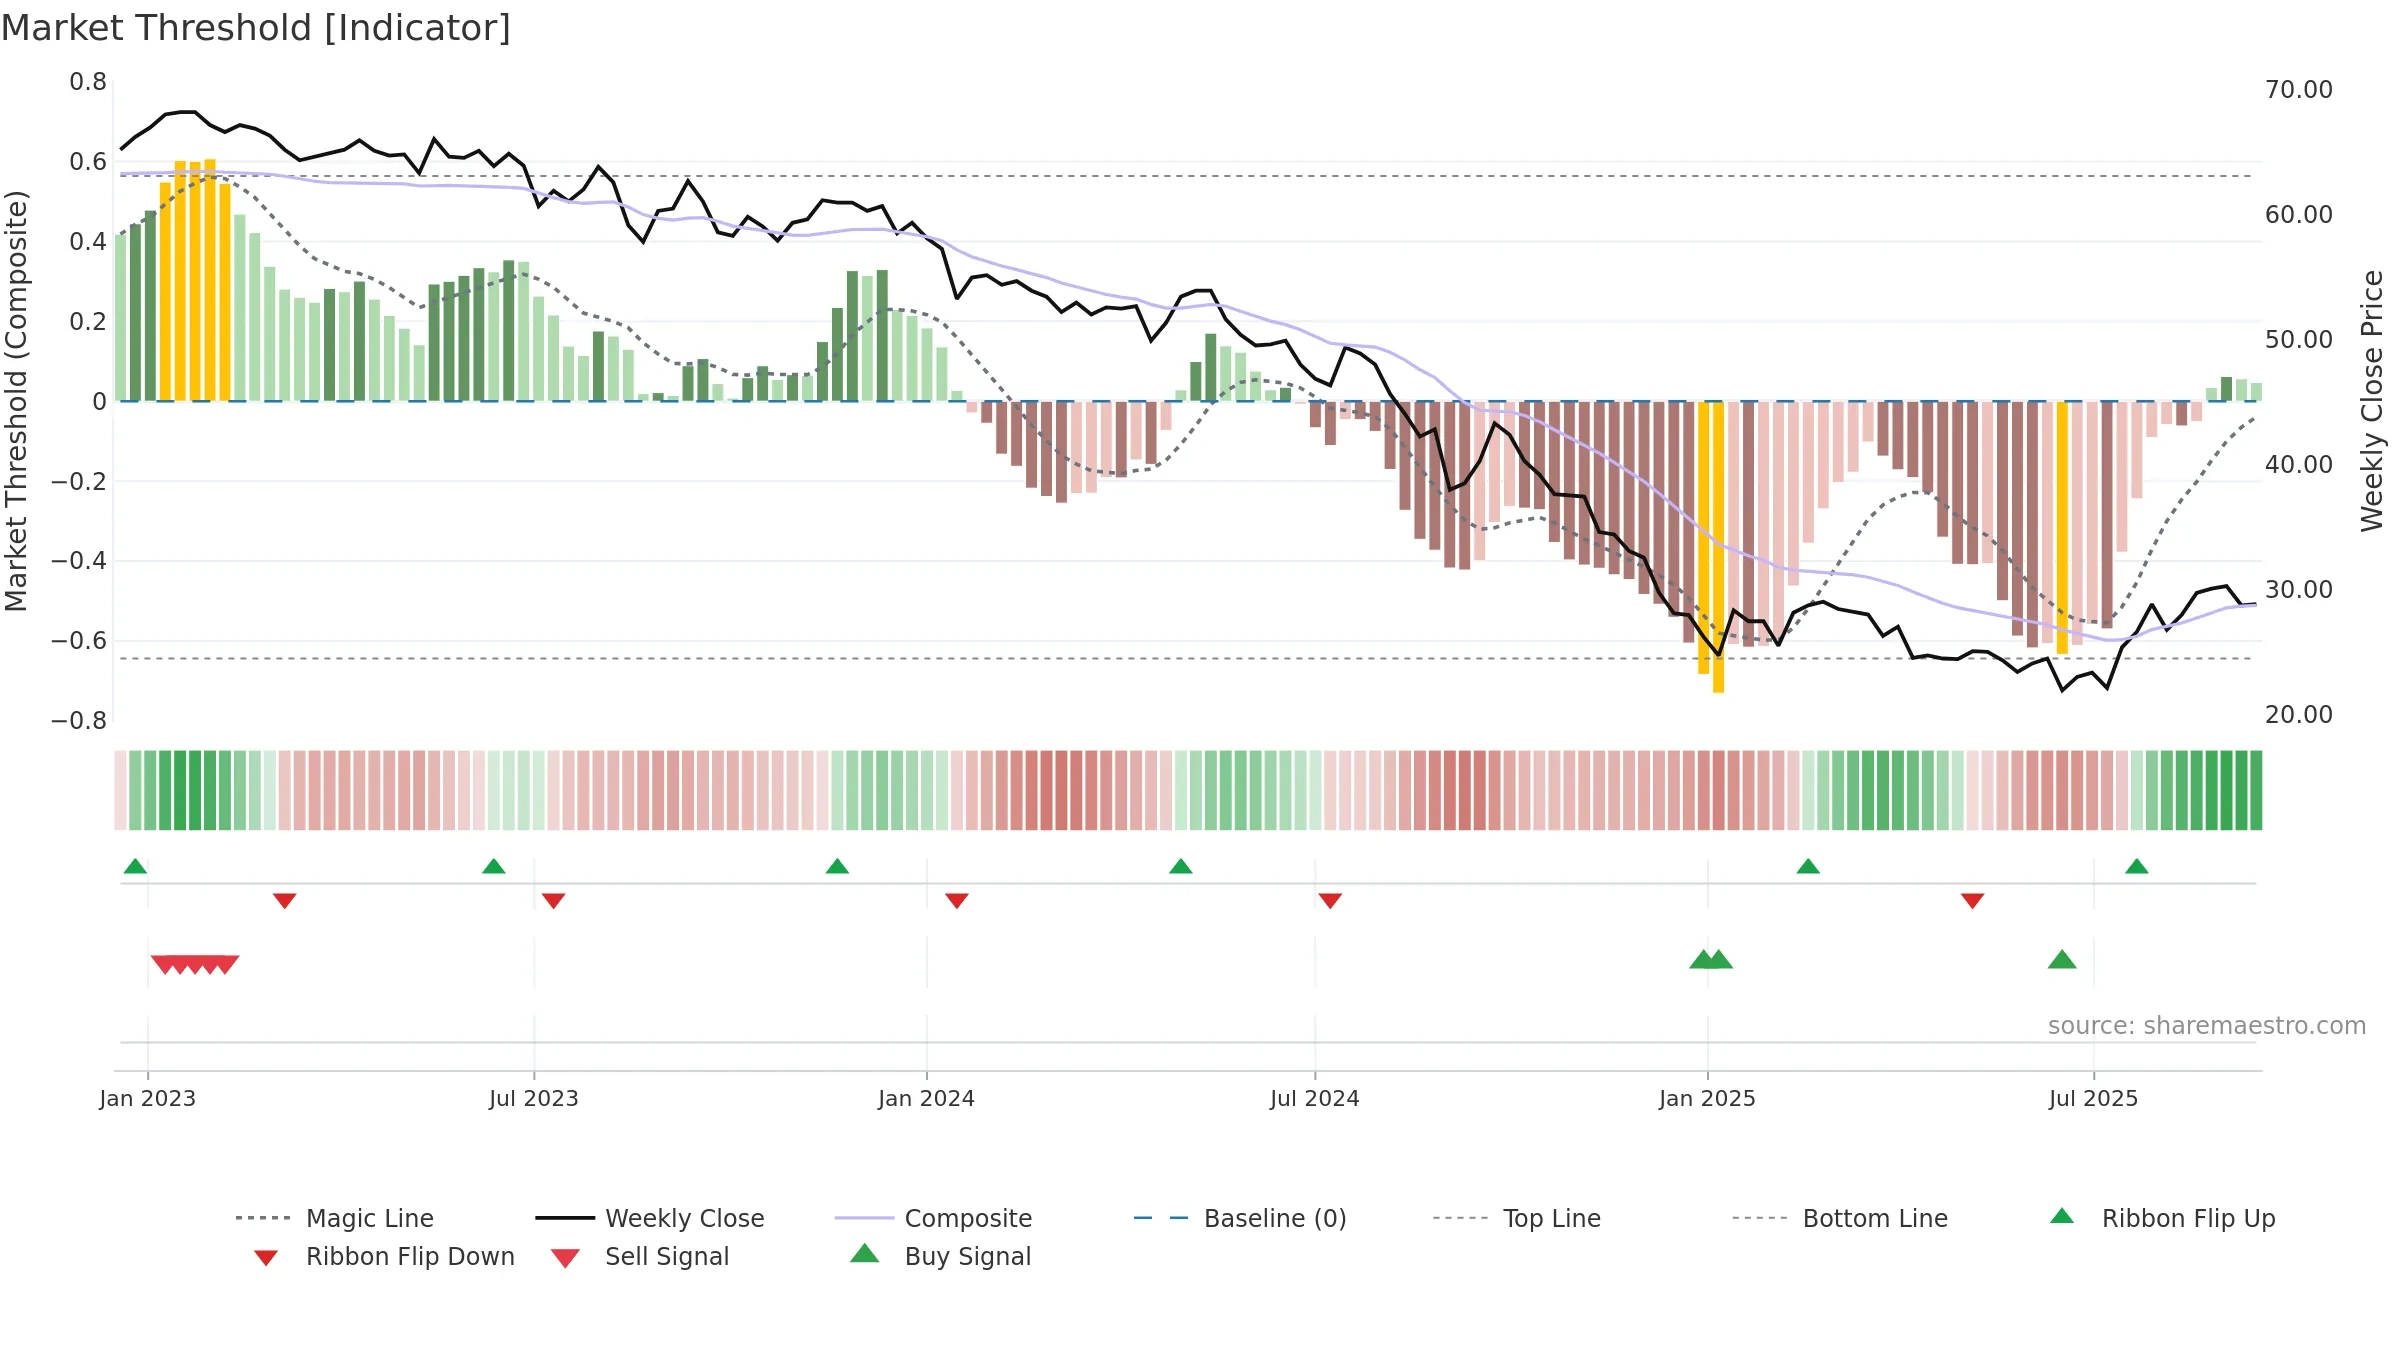Click the Market Threshold [Indicator] title

(x=256, y=28)
